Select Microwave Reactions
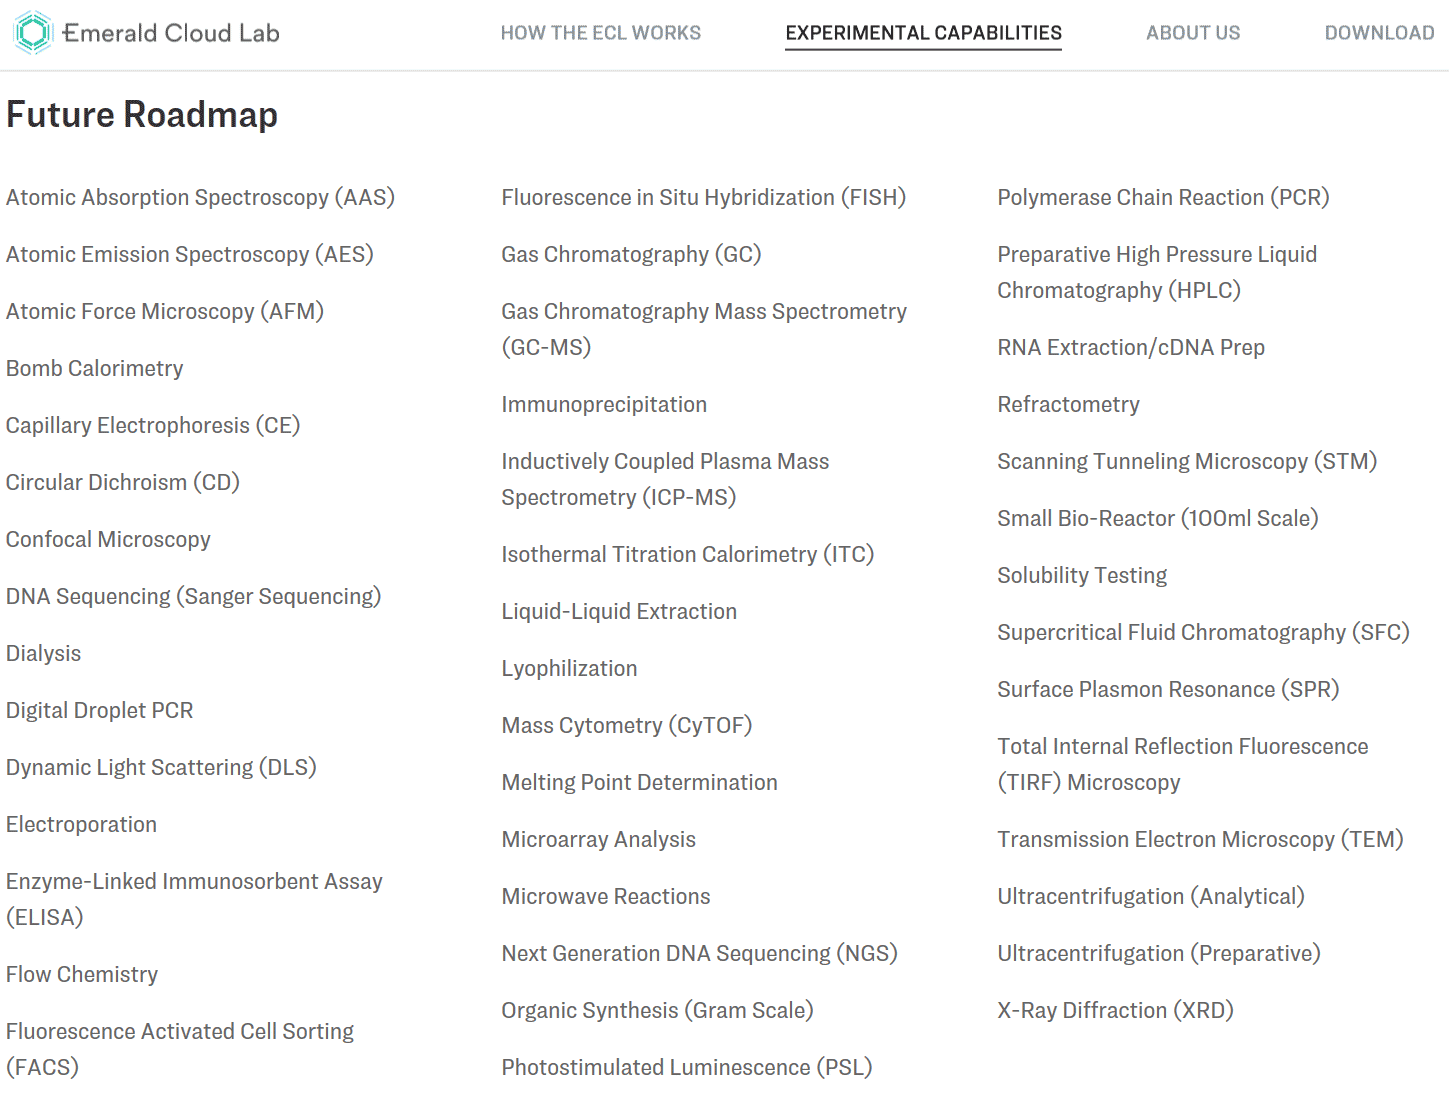1449x1093 pixels. (x=606, y=897)
